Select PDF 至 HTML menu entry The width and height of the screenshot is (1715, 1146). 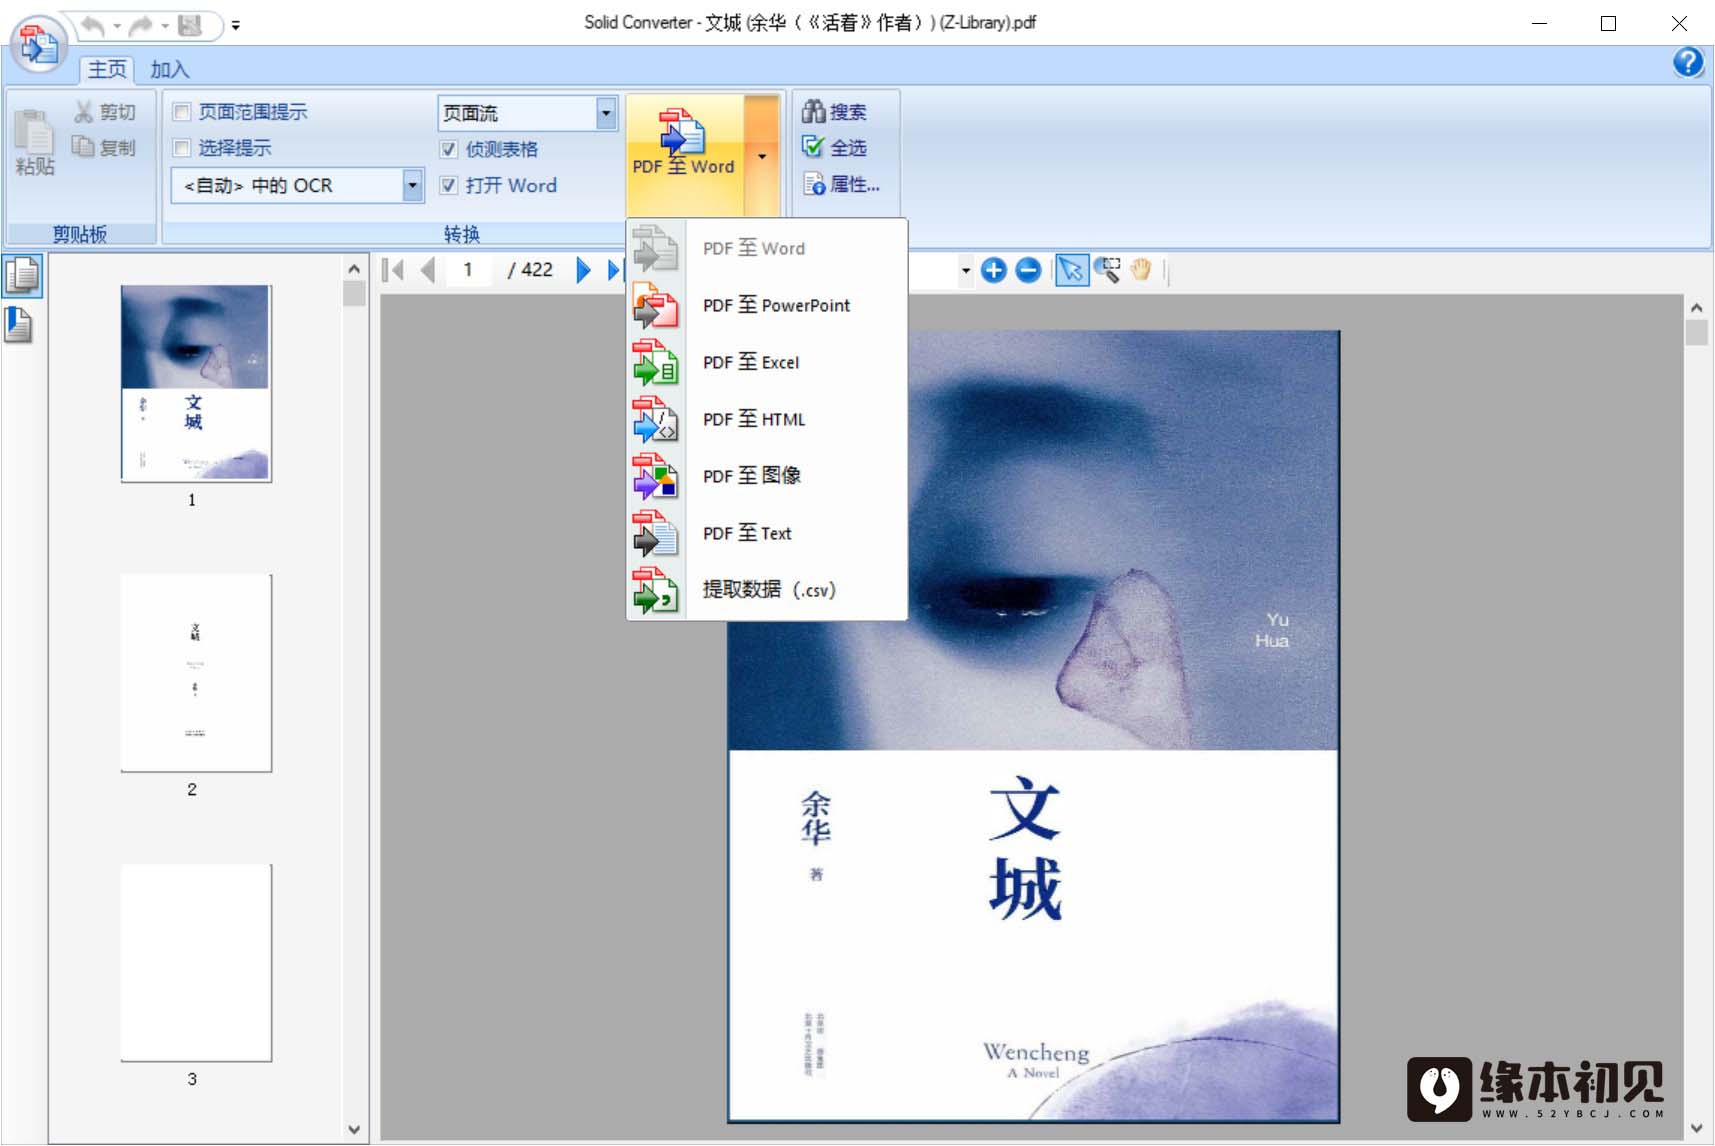tap(767, 419)
